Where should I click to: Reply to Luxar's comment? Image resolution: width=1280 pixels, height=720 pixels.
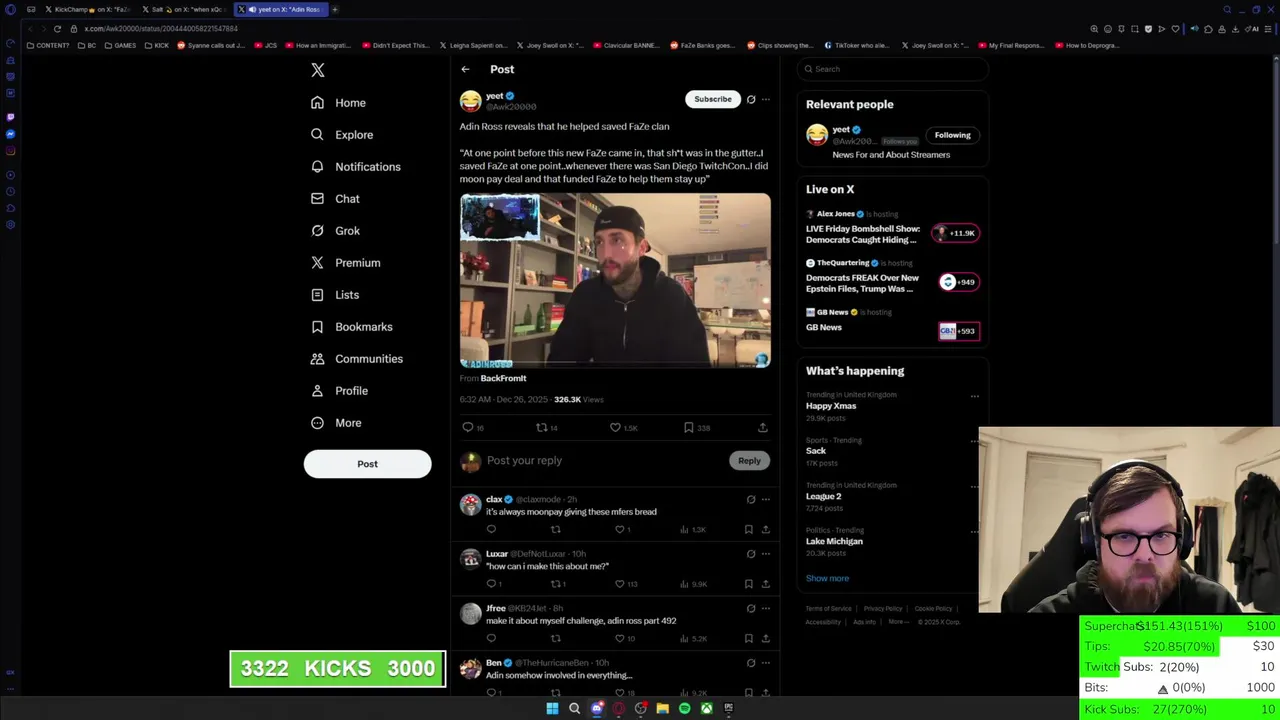pyautogui.click(x=491, y=584)
